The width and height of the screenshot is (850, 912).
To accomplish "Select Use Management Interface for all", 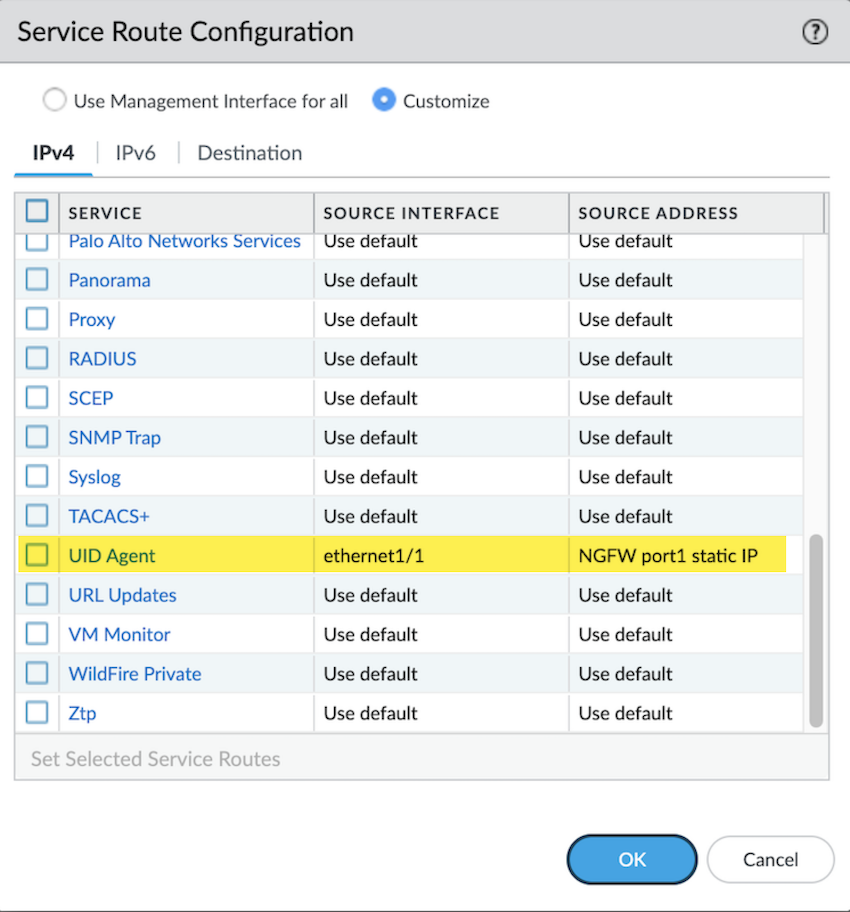I will coord(53,101).
